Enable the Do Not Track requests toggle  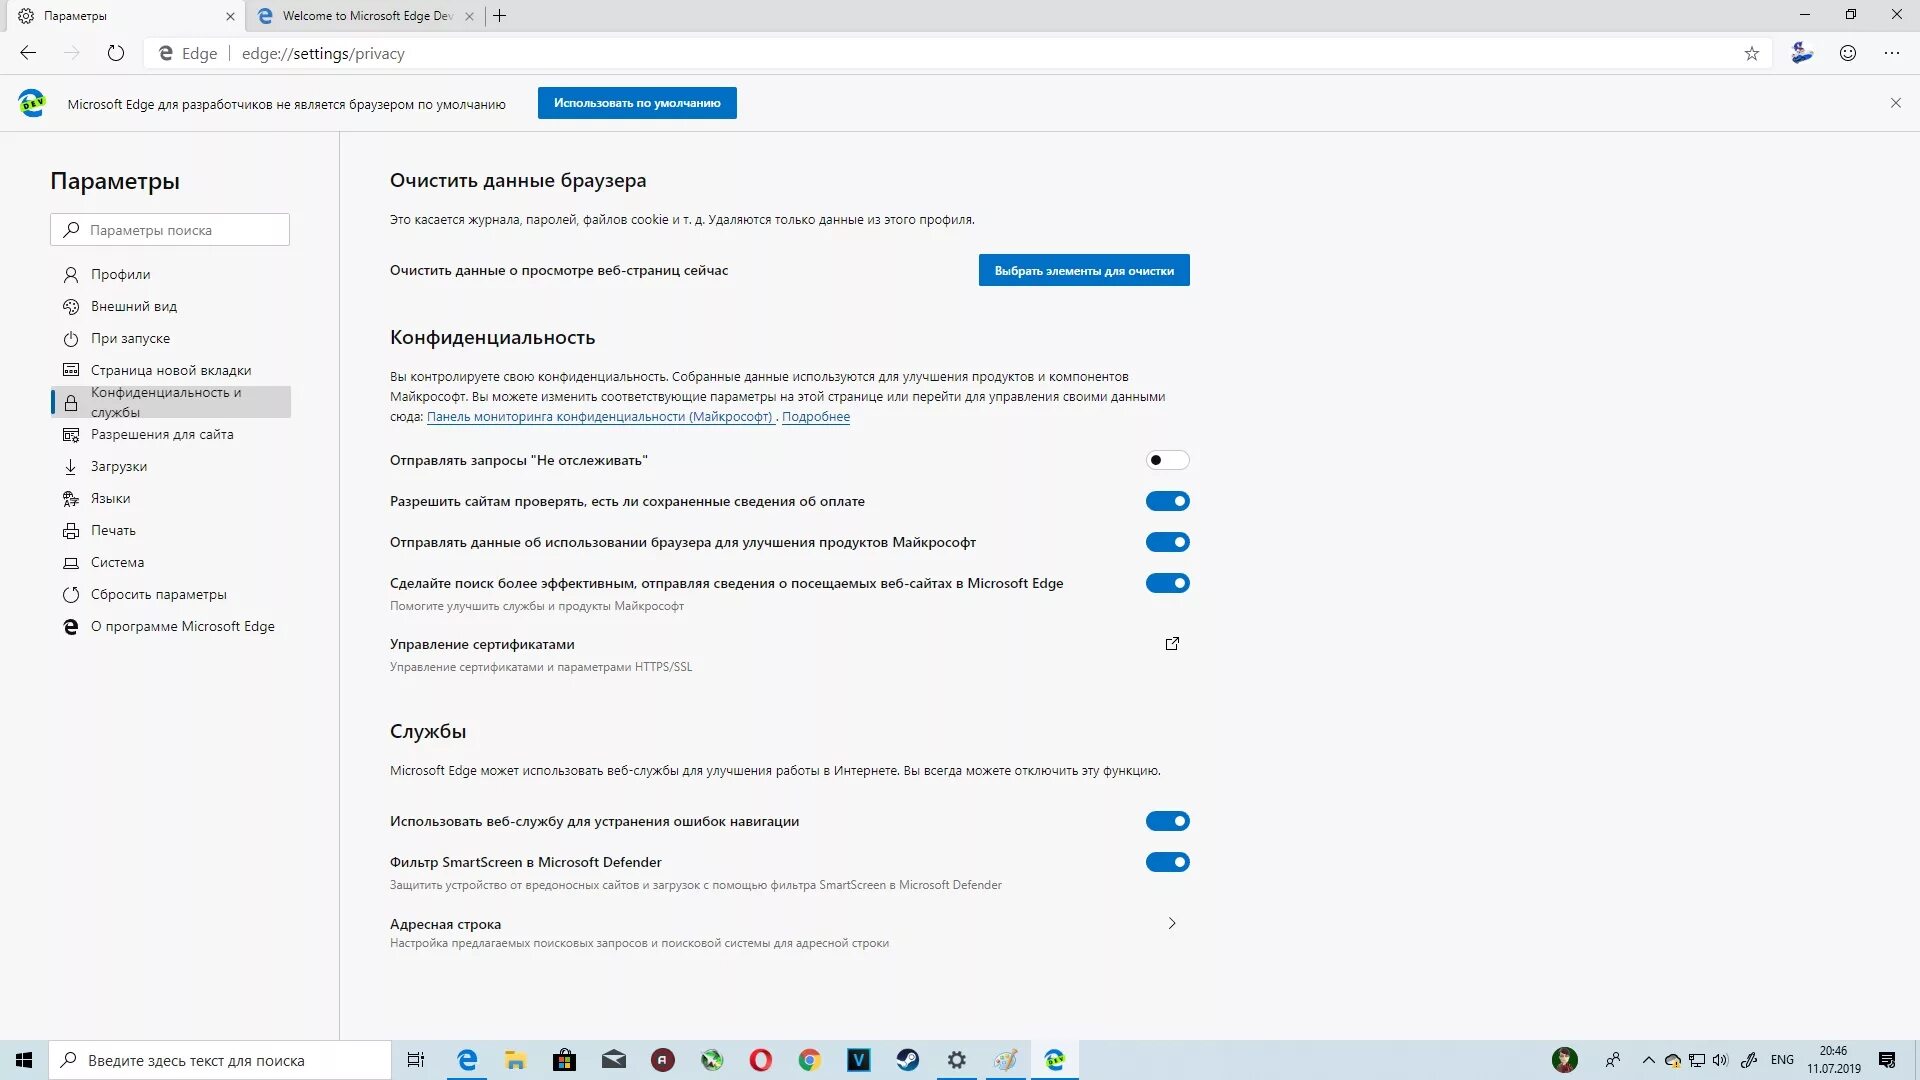click(1167, 460)
